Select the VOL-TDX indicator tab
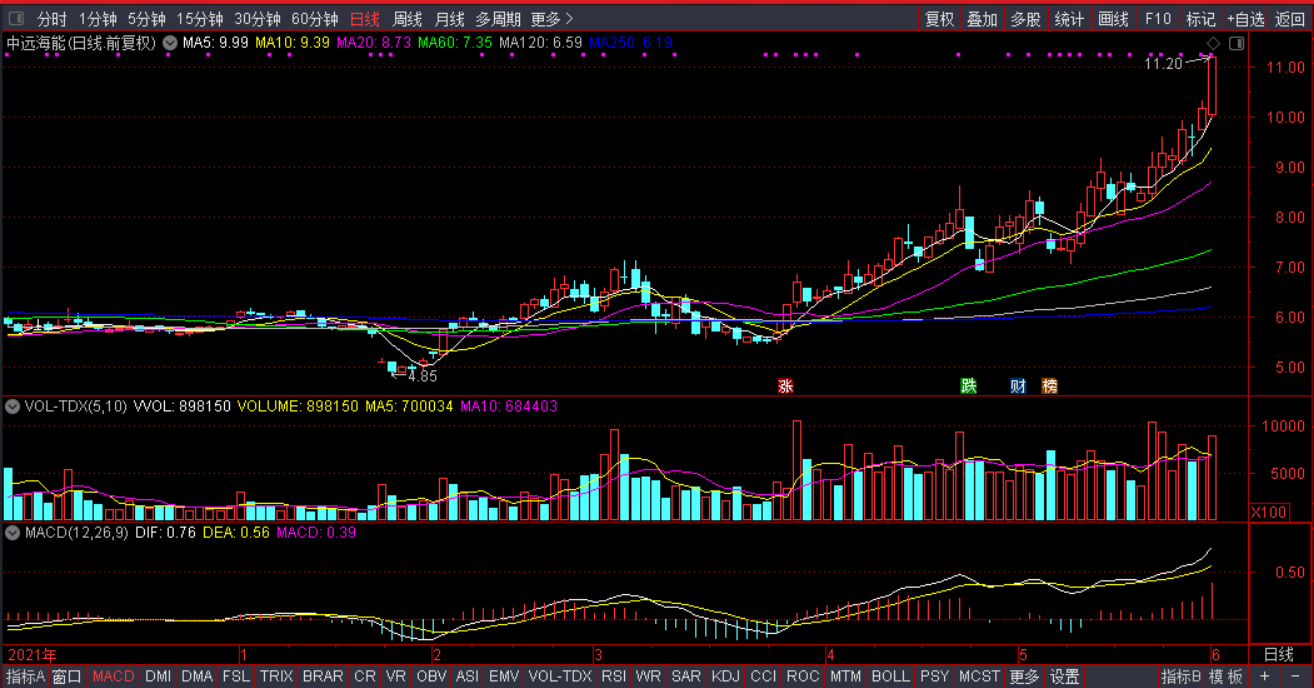Viewport: 1314px width, 688px height. 560,677
